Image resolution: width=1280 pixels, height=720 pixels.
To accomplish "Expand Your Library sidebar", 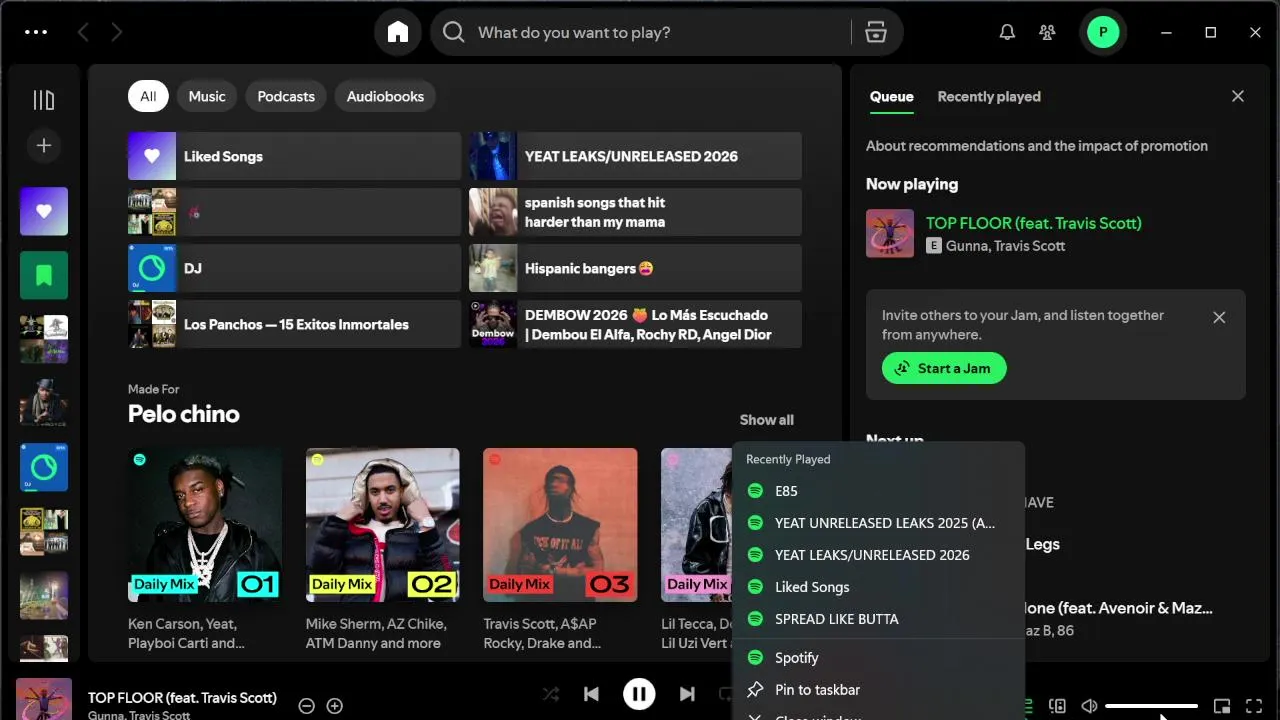I will tap(44, 100).
